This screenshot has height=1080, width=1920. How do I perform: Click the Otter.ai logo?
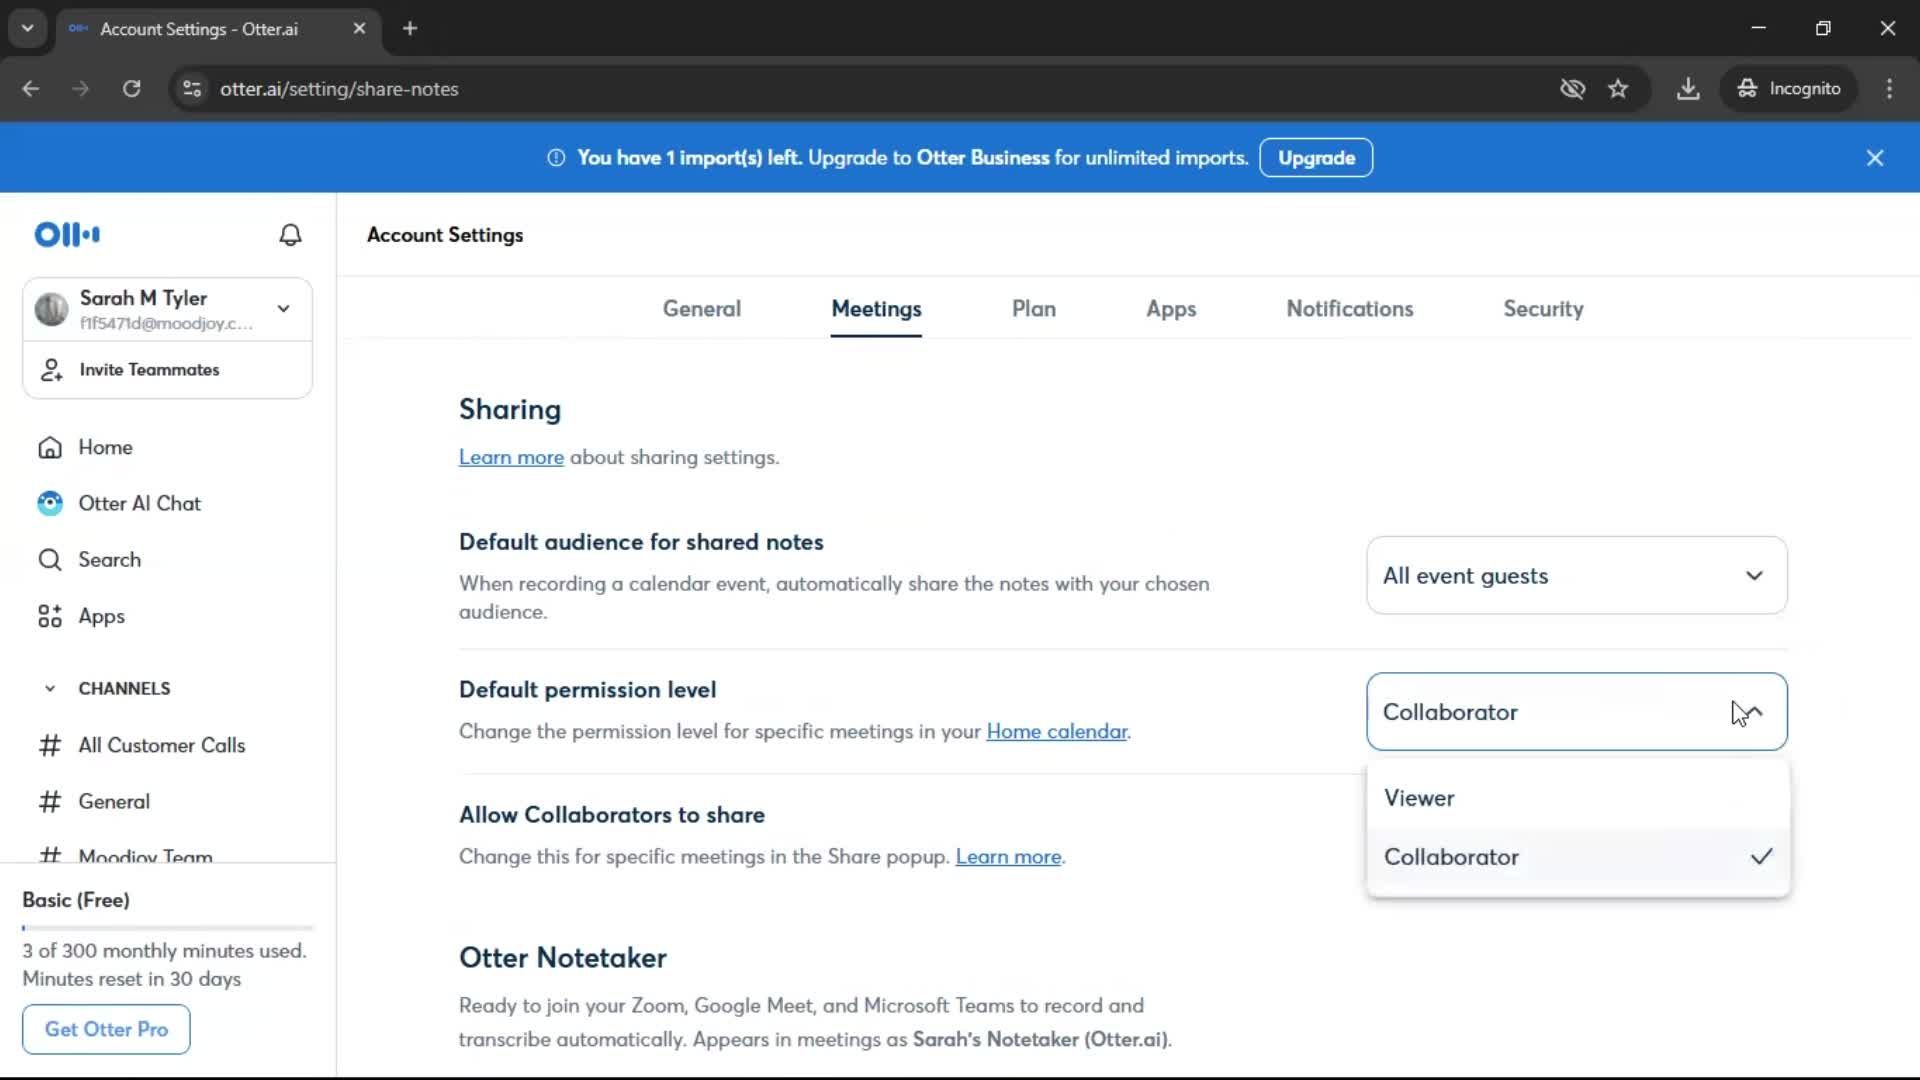pyautogui.click(x=67, y=235)
